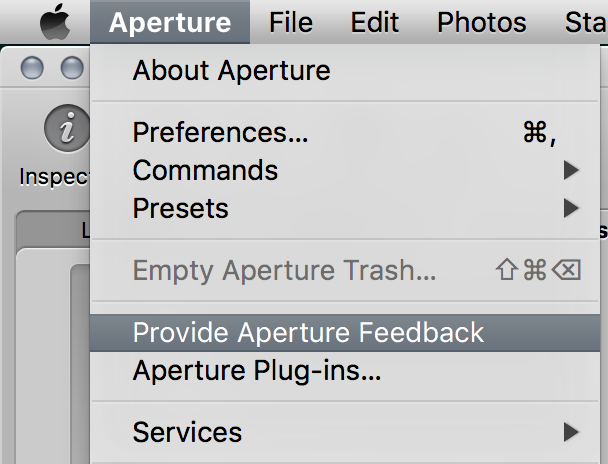608x464 pixels.
Task: Choose Provide Aperture Feedback
Action: coord(308,333)
